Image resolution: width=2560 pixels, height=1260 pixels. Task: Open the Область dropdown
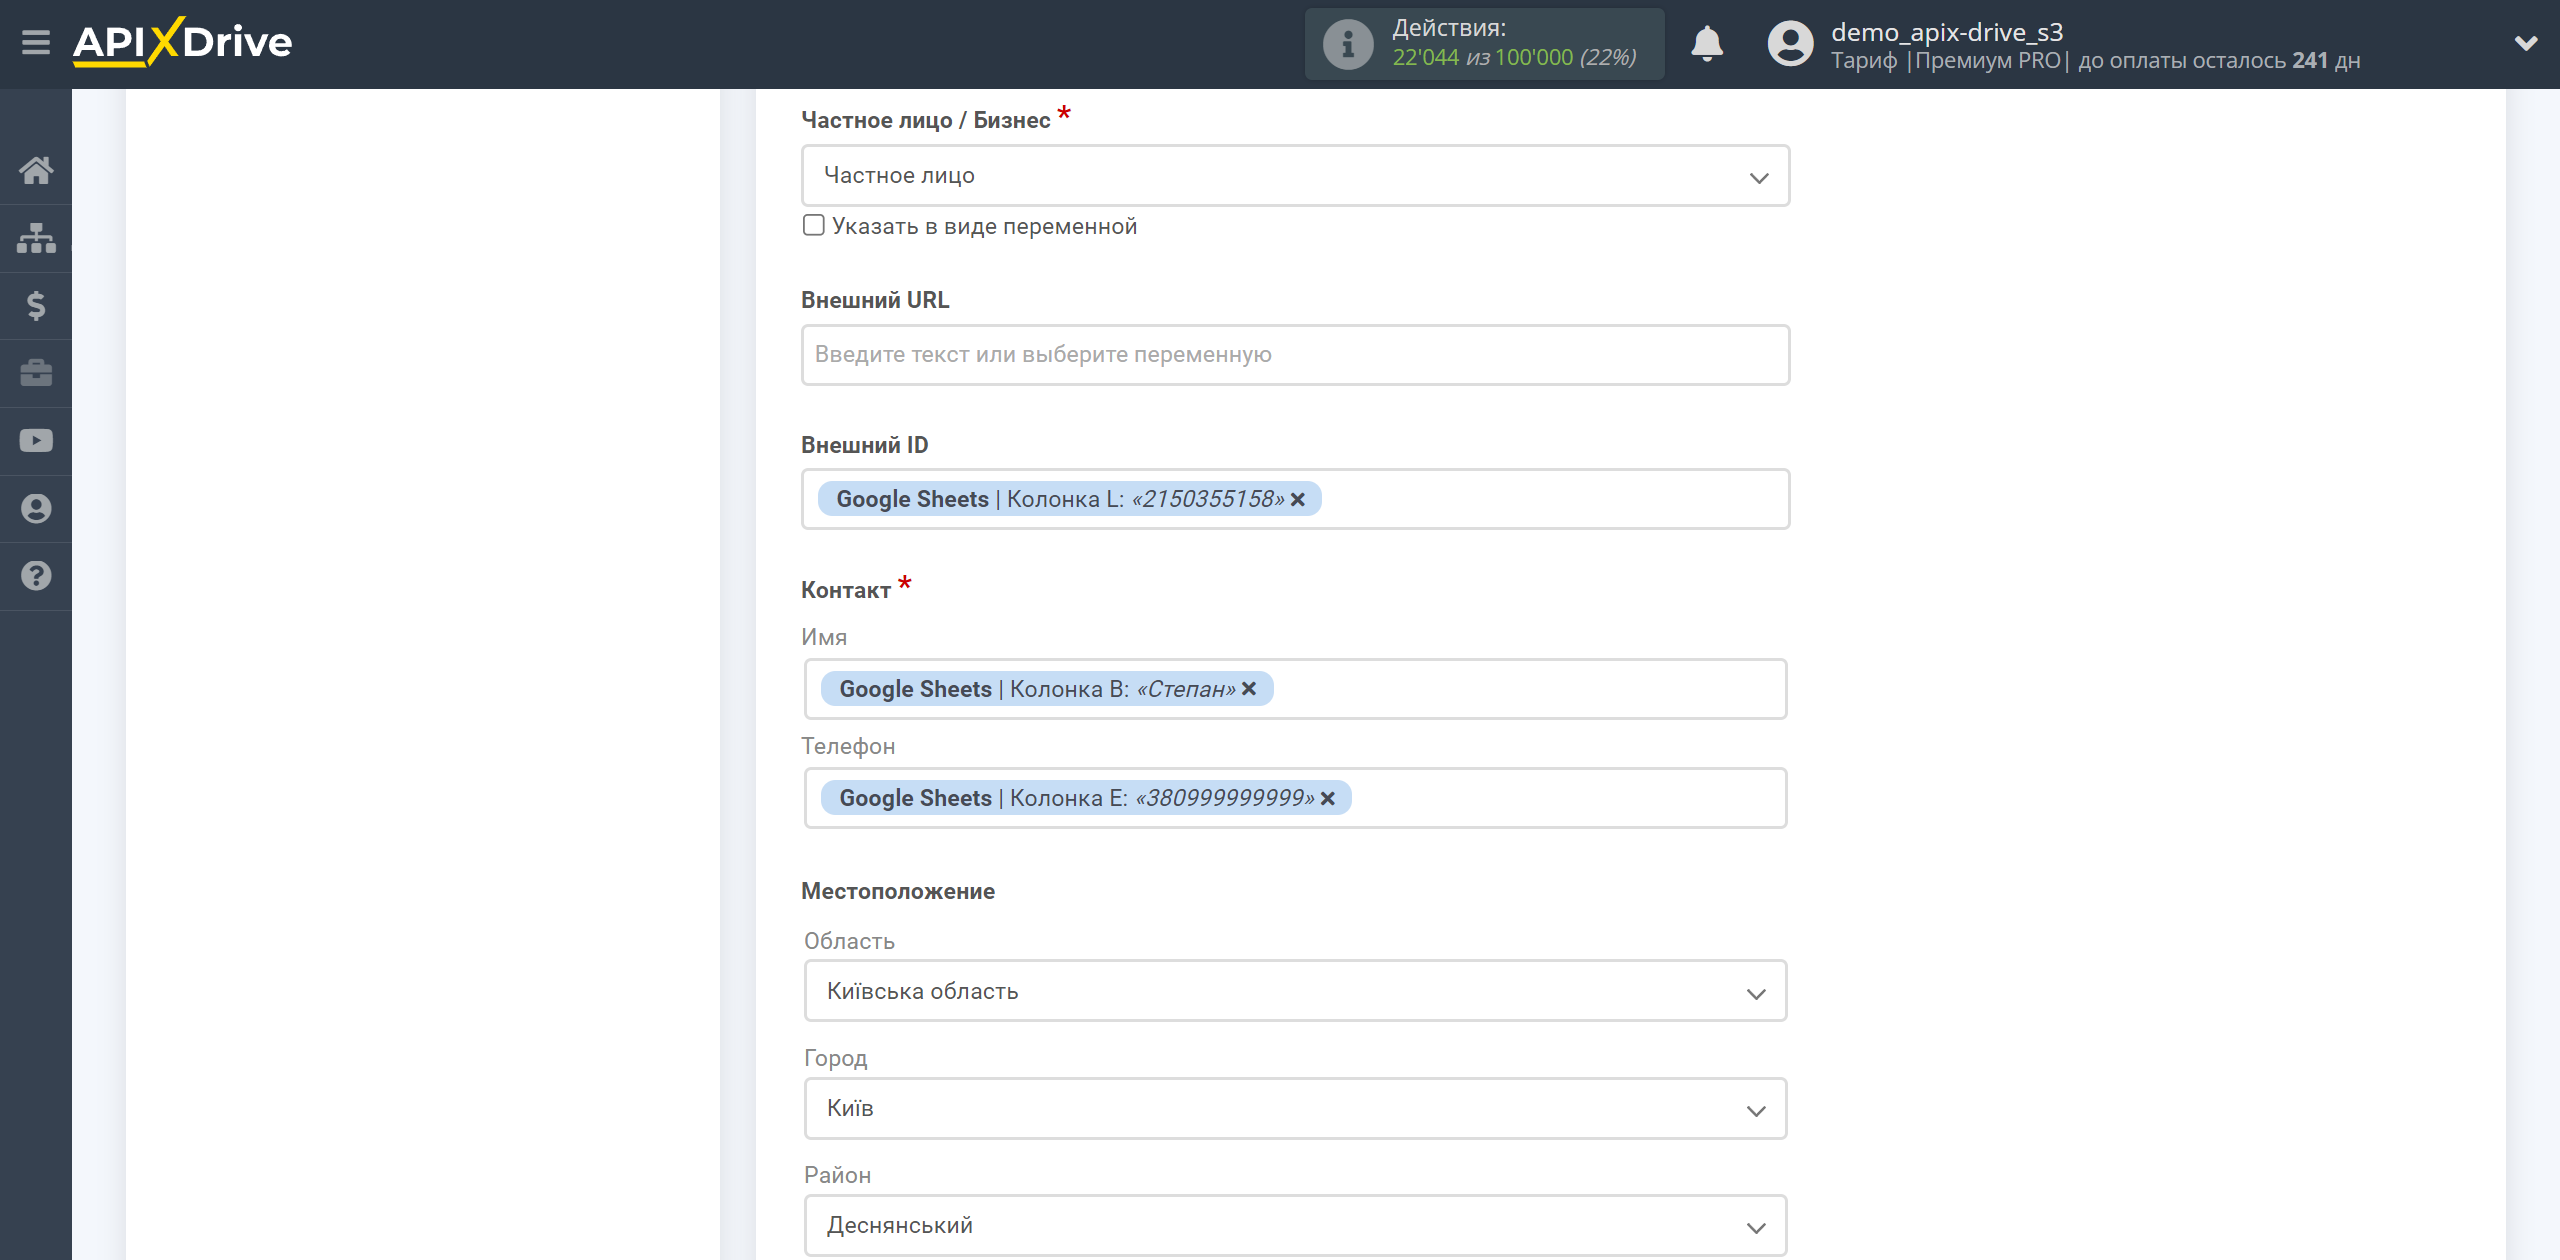coord(1295,991)
